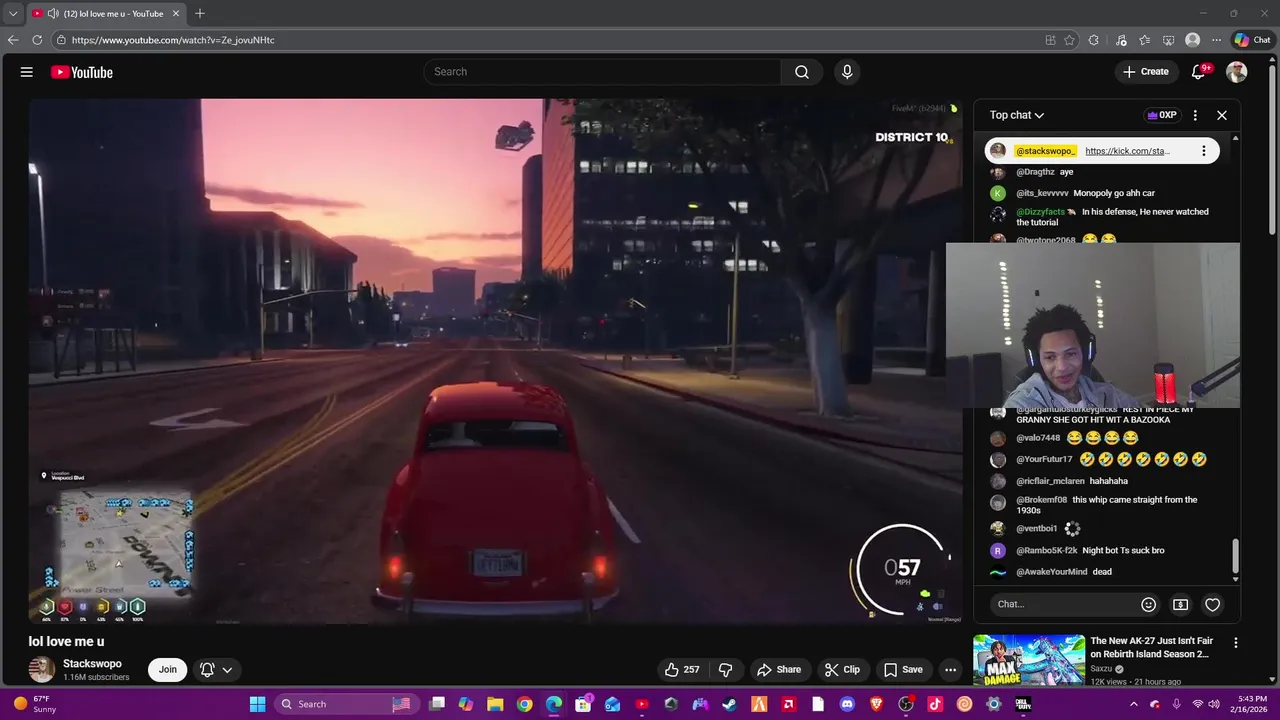The image size is (1280, 720).
Task: Open live chat options three-dot menu
Action: pyautogui.click(x=1195, y=115)
